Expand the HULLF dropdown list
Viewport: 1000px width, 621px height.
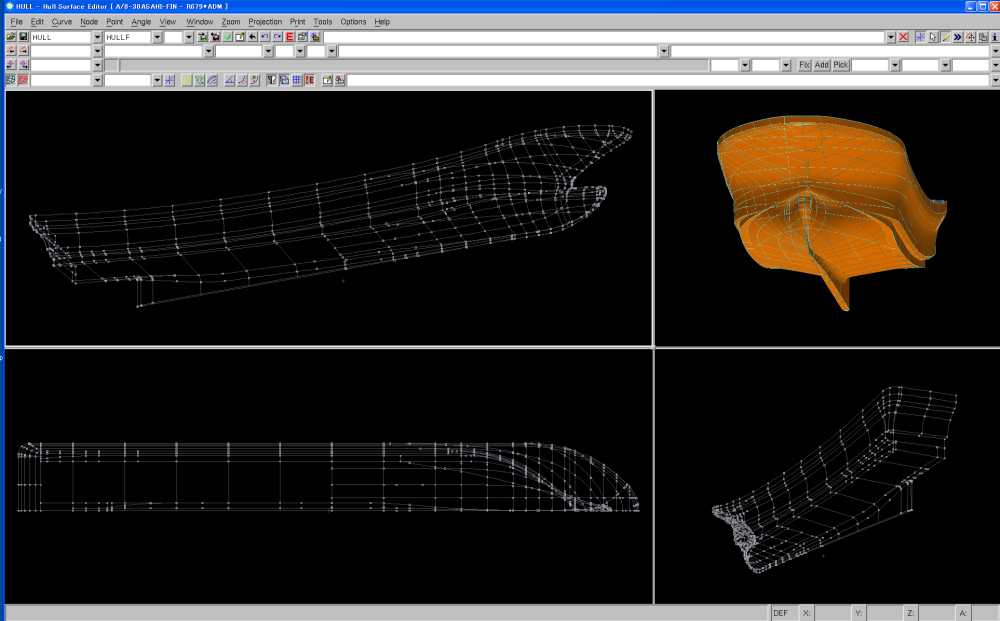[156, 37]
